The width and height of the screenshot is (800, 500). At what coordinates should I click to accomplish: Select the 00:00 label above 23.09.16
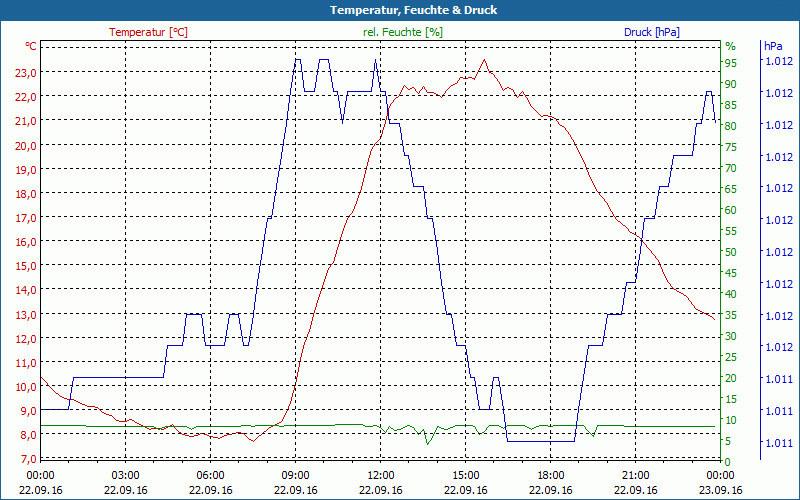[720, 476]
